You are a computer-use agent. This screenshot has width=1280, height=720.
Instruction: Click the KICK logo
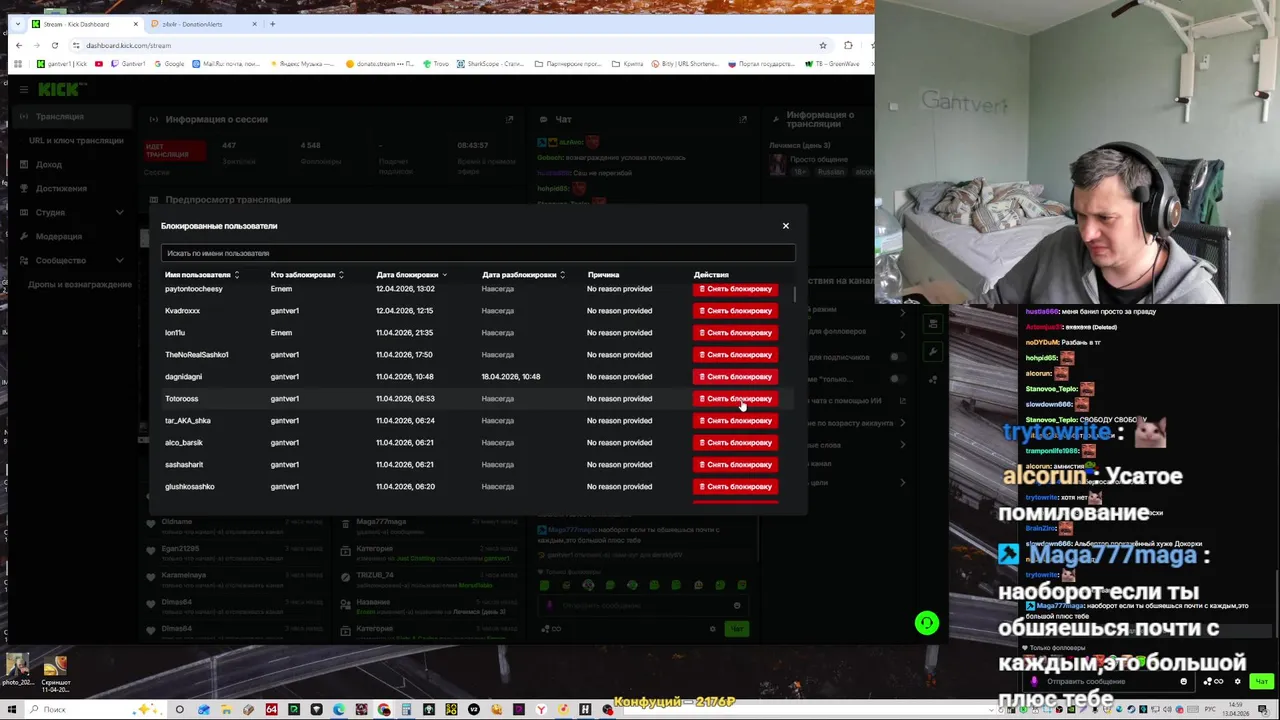61,89
